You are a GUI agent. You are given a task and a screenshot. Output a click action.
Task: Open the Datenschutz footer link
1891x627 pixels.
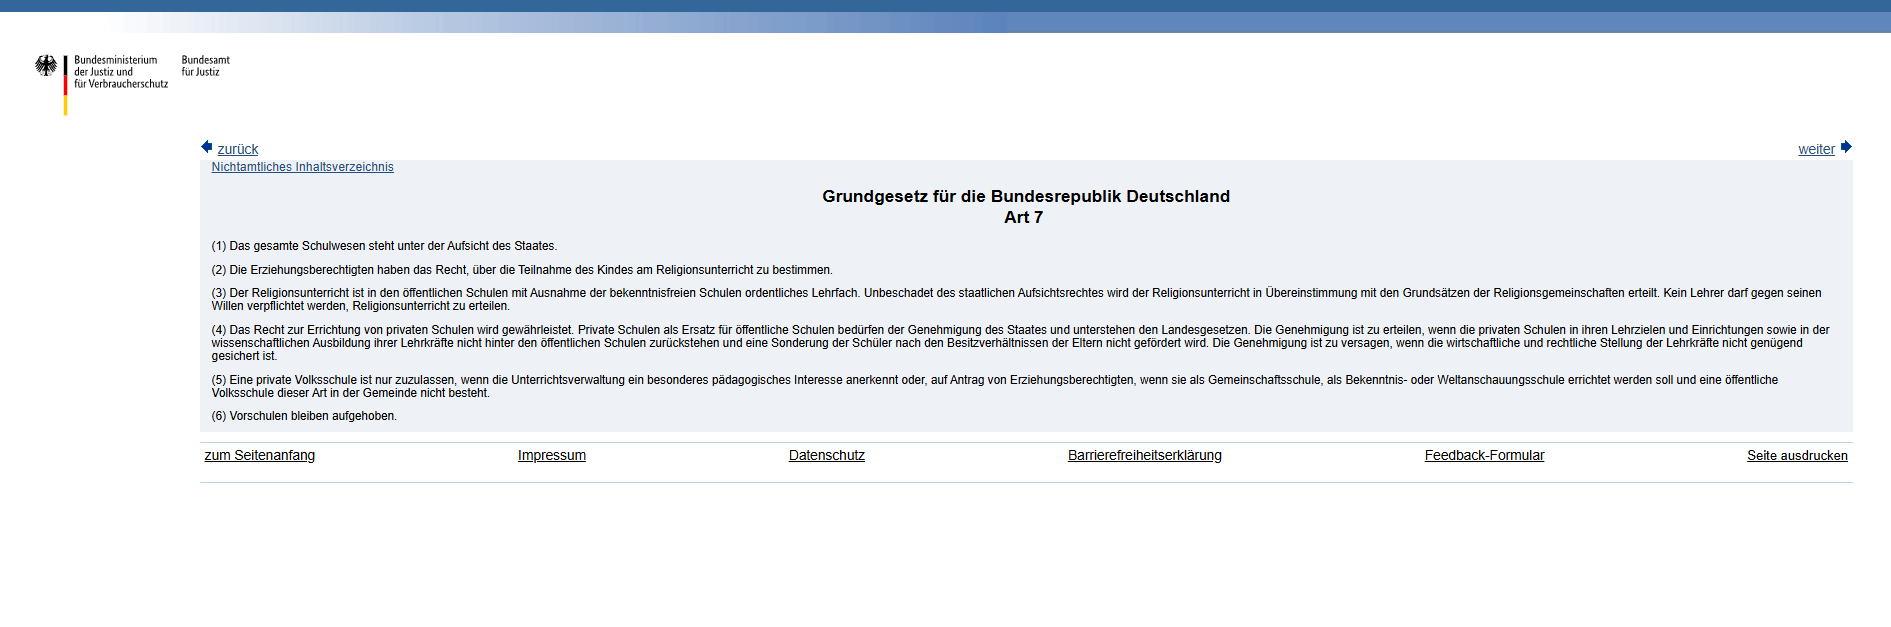click(x=826, y=455)
